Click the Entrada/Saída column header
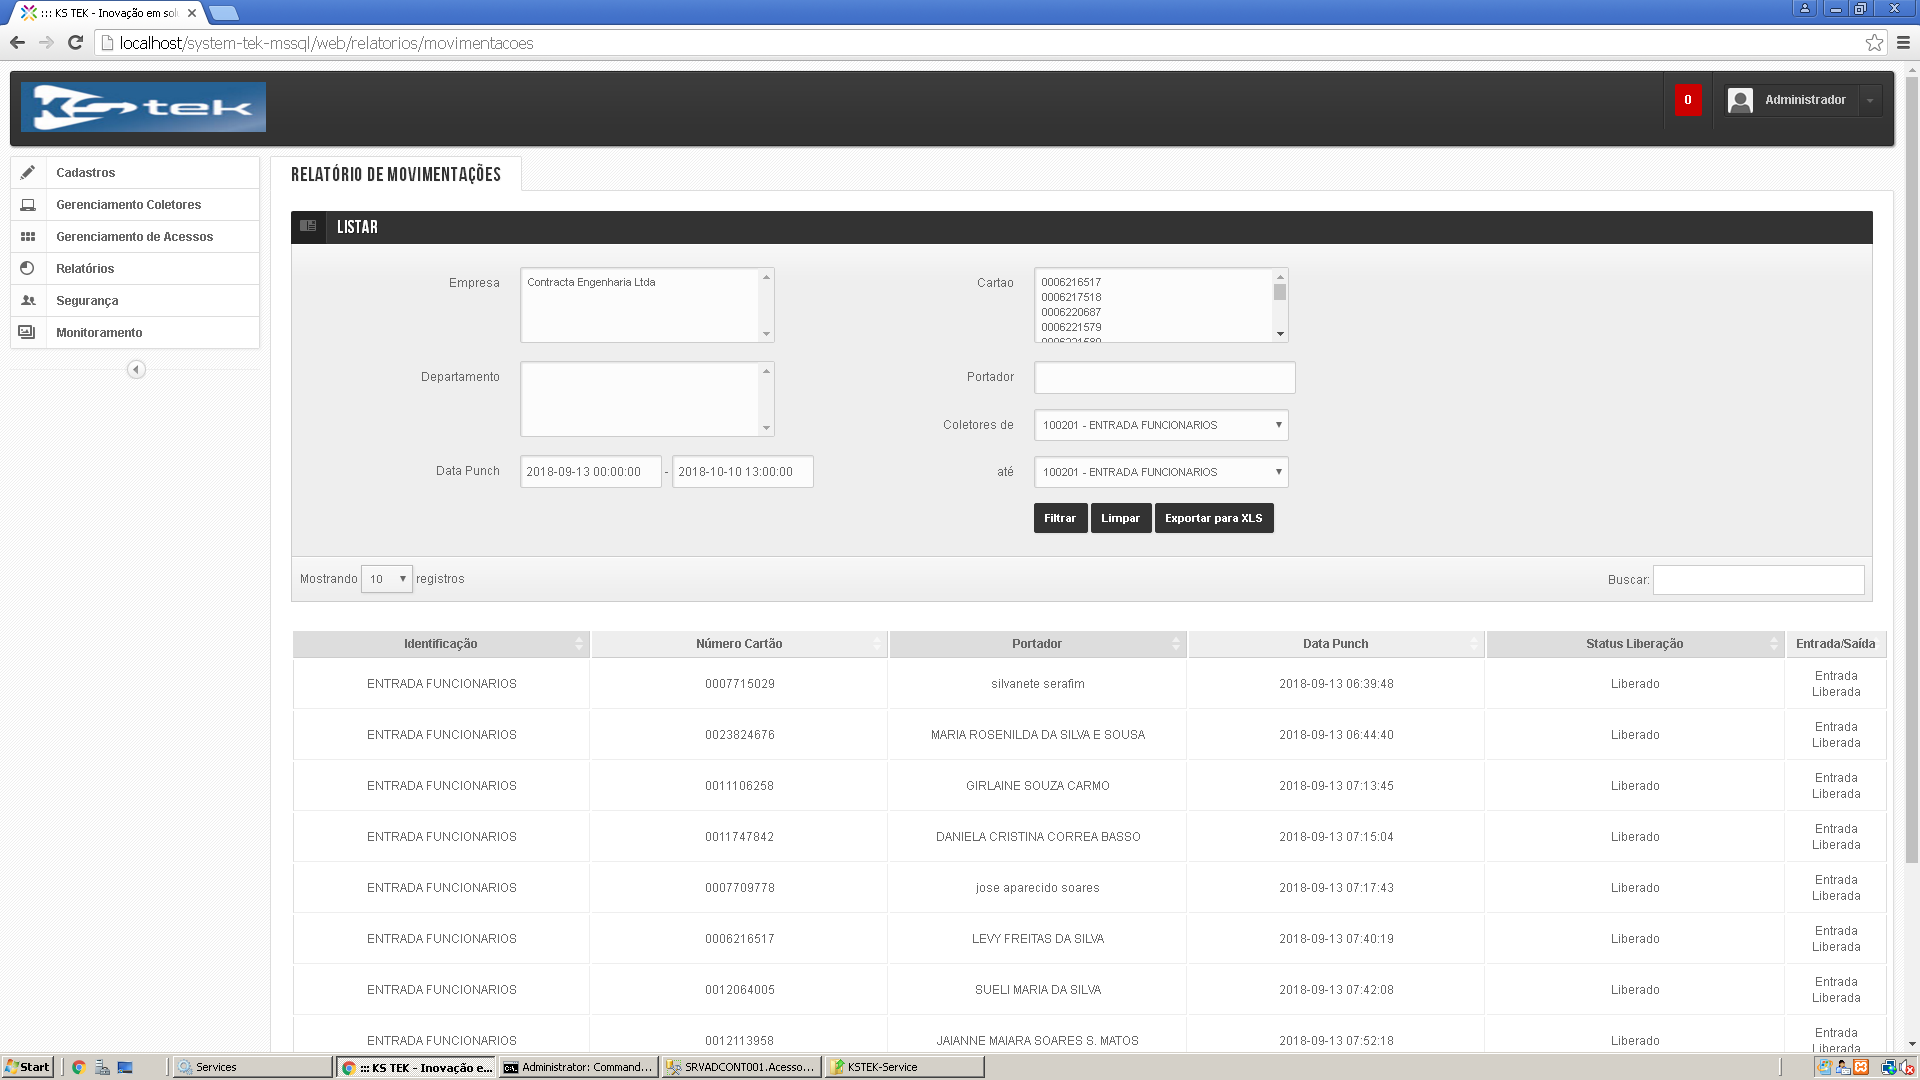1920x1080 pixels. (1836, 644)
